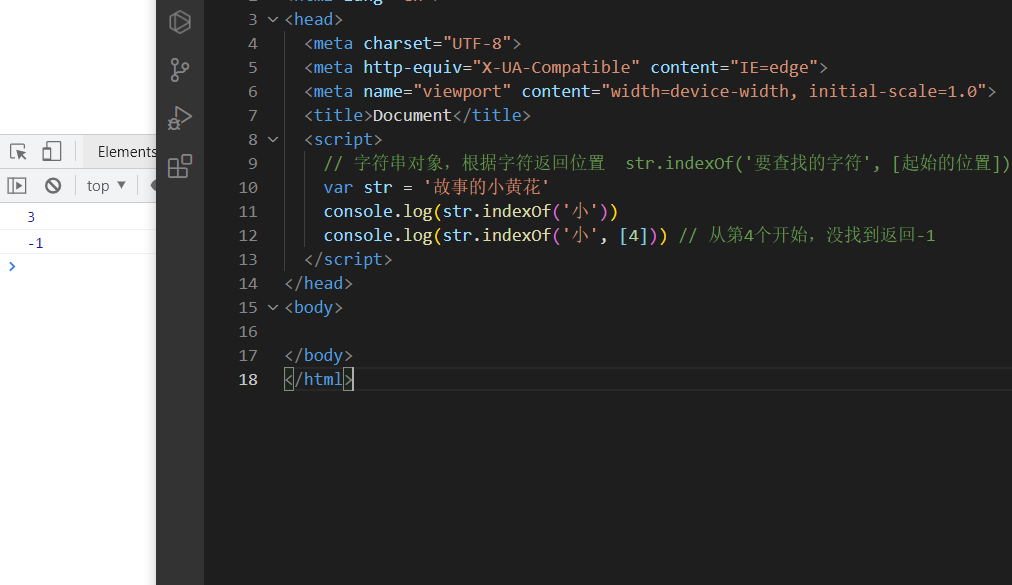This screenshot has width=1012, height=585.
Task: Click the Document title text
Action: (x=412, y=116)
